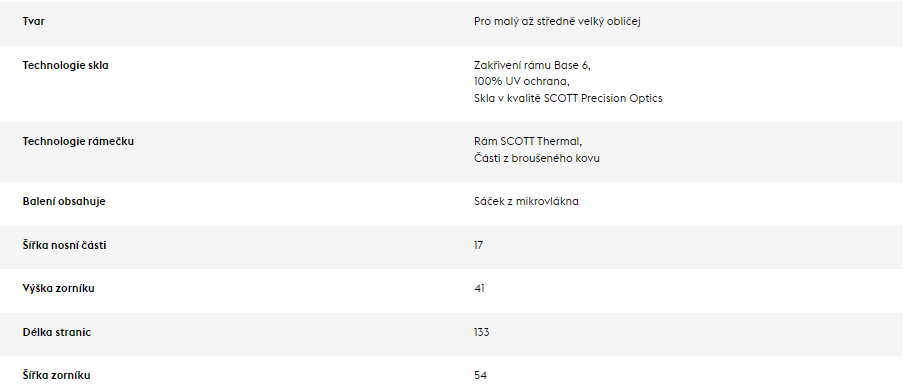Click the value 41
Screen dimensions: 912x392
479,288
